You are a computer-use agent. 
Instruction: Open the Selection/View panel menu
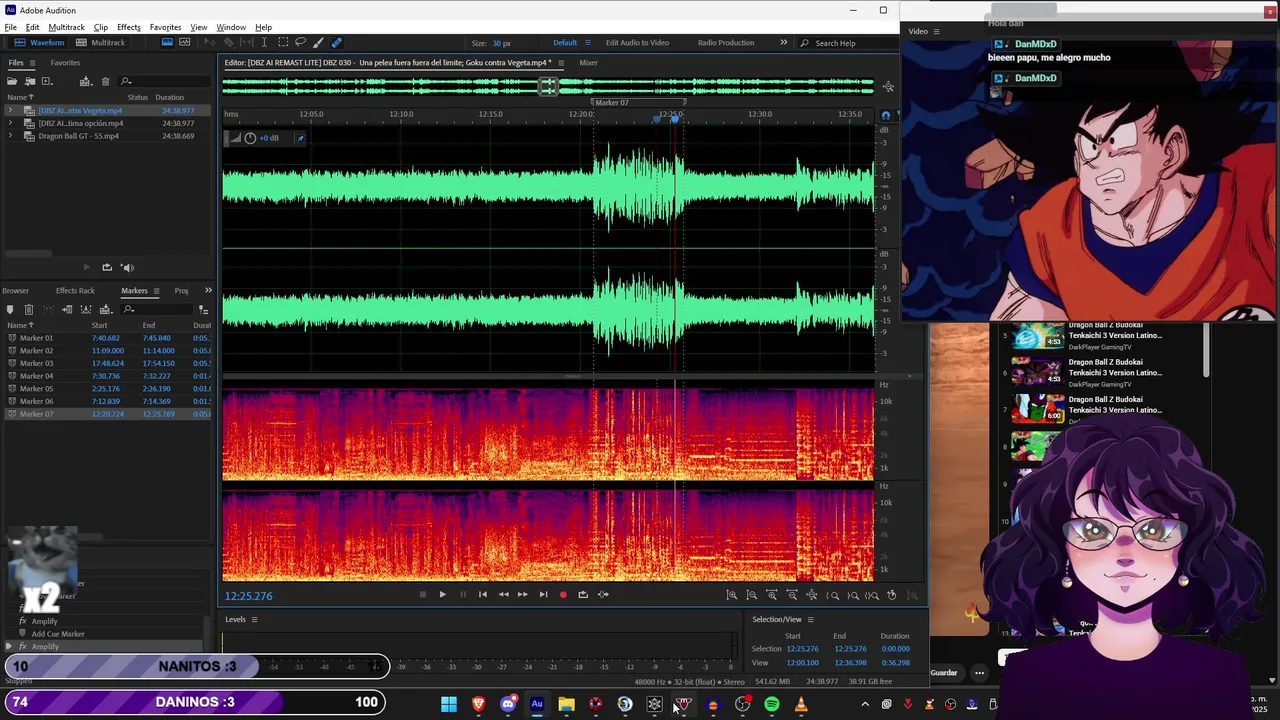coord(810,620)
